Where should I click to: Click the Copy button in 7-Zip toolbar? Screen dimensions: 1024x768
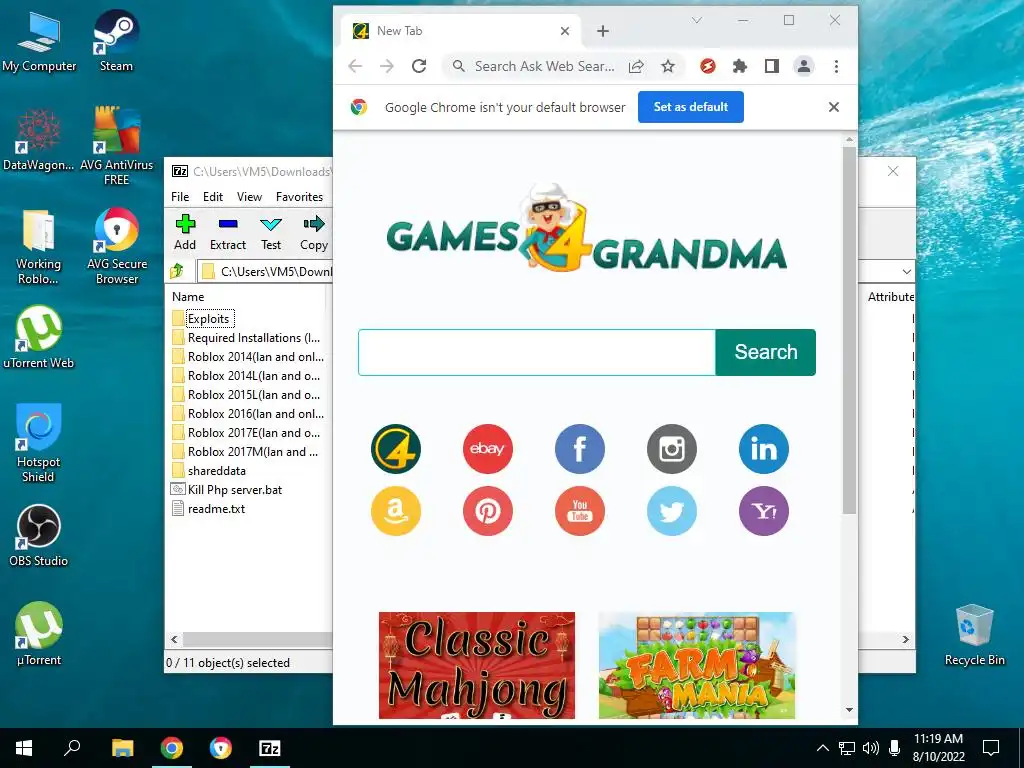(314, 232)
